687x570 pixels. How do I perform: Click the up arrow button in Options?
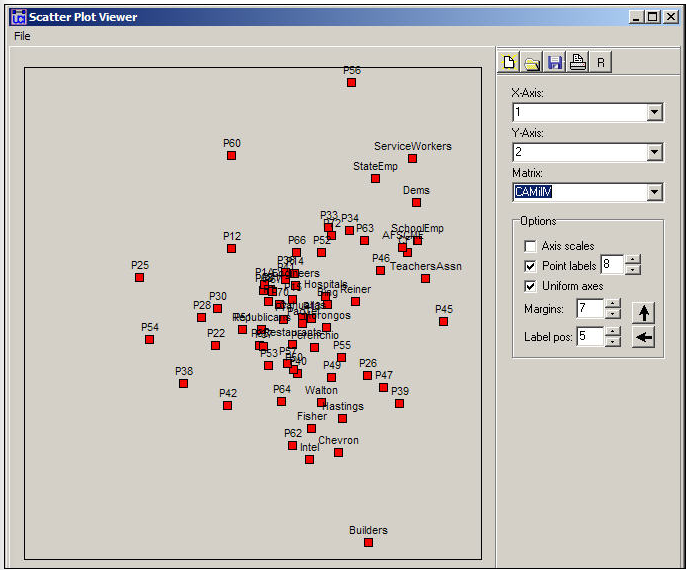click(x=644, y=311)
